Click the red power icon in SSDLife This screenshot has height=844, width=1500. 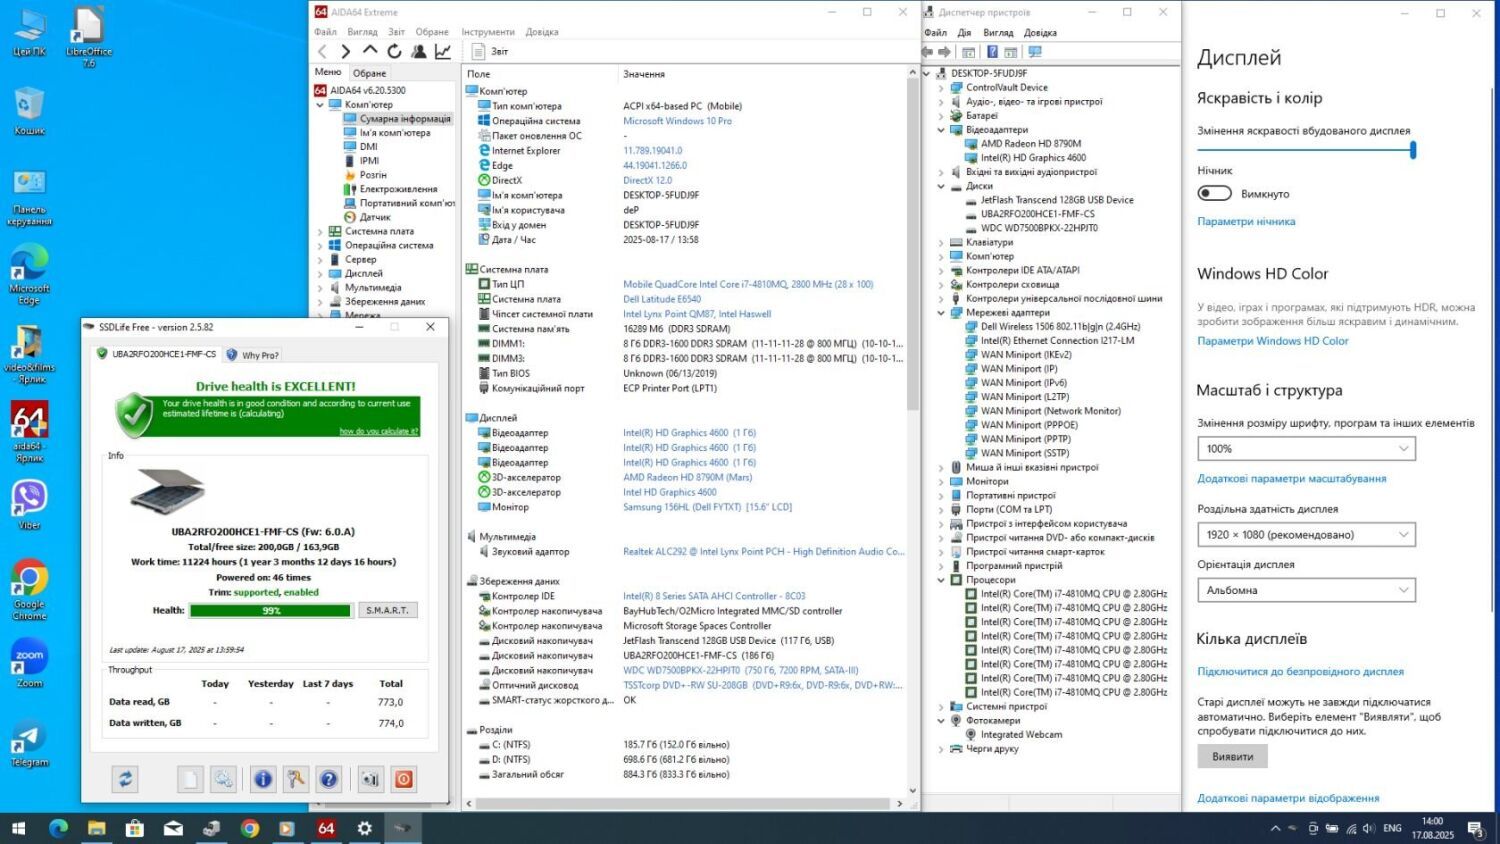(404, 779)
